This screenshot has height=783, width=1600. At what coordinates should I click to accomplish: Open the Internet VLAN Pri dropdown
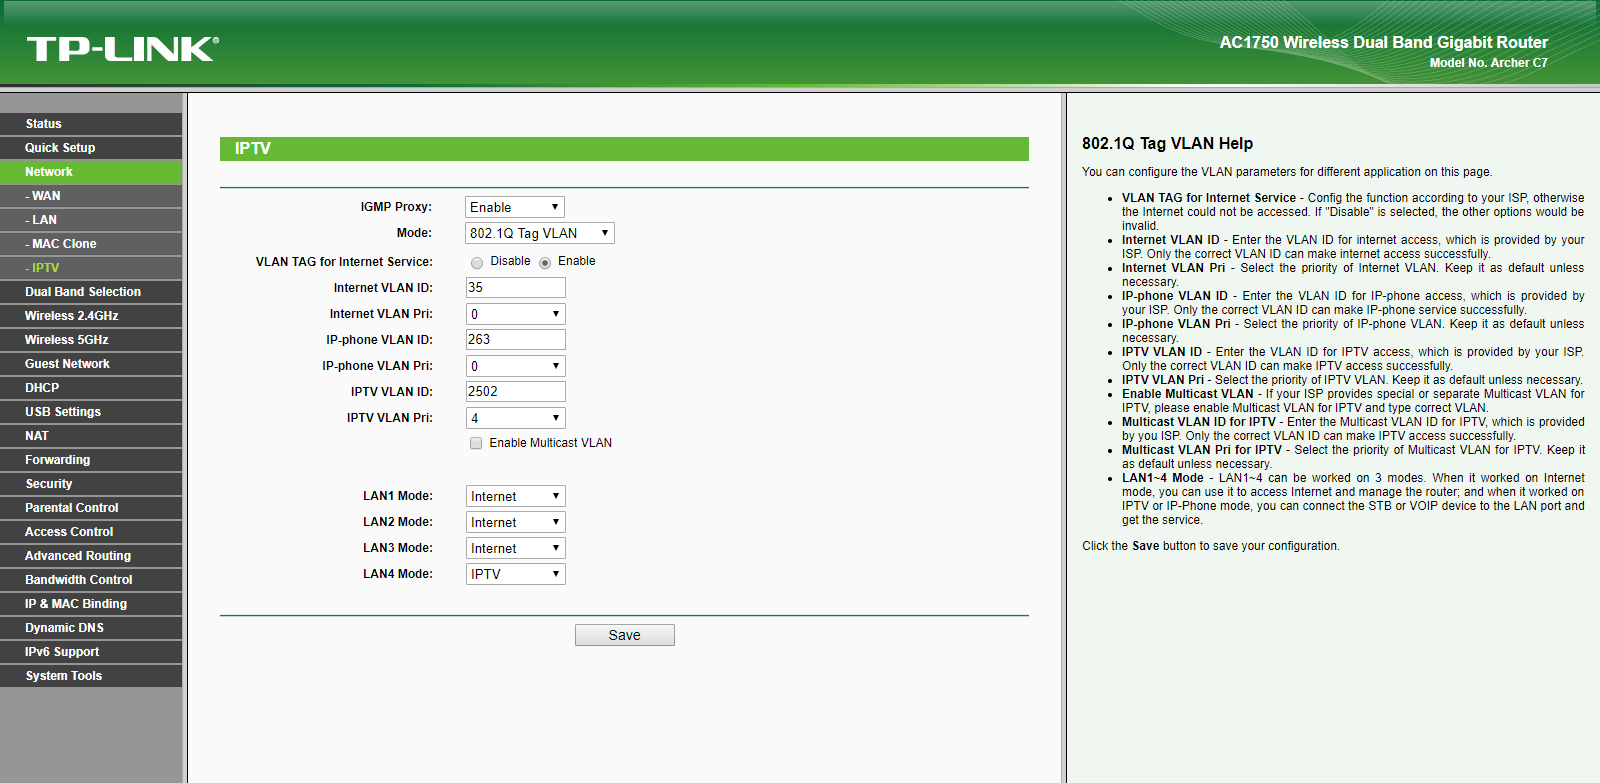[x=516, y=314]
